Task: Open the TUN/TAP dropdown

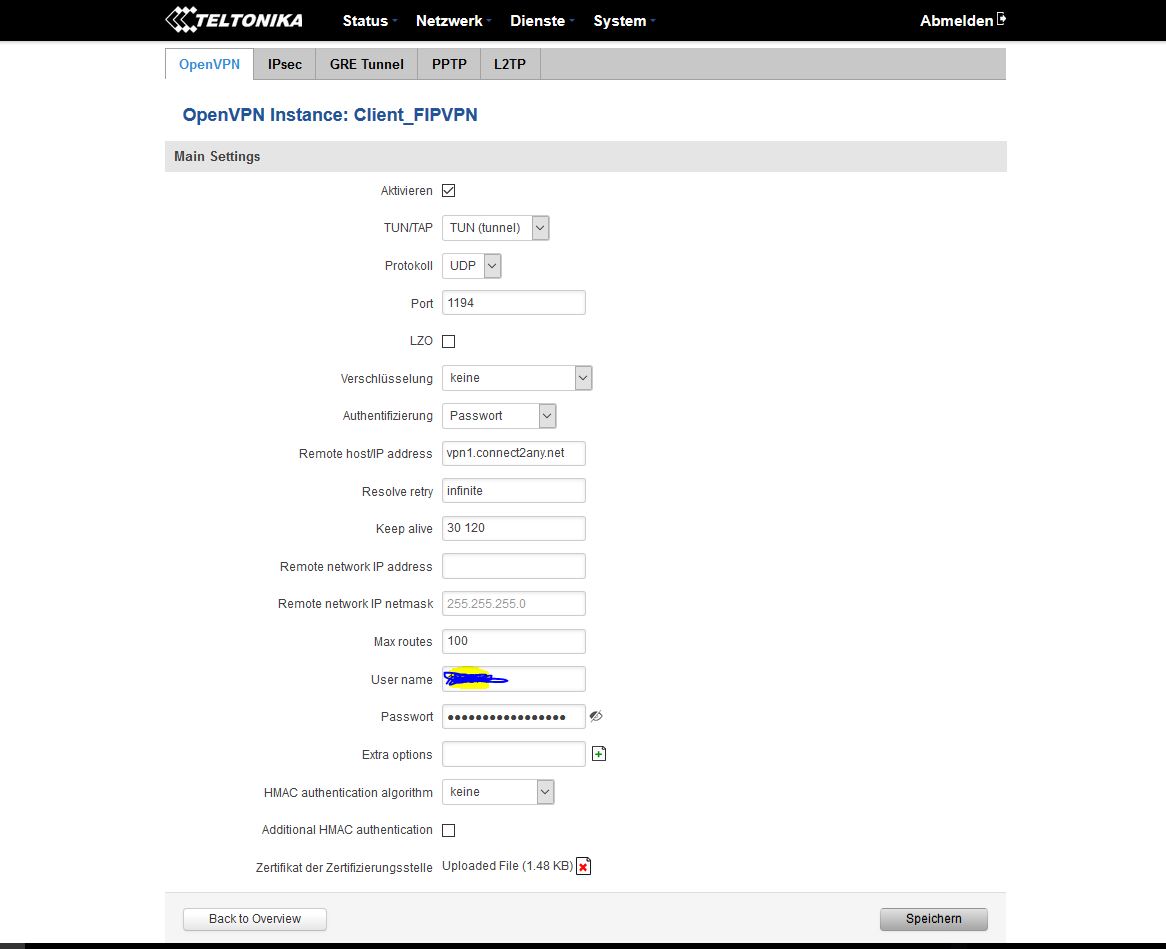Action: click(496, 228)
